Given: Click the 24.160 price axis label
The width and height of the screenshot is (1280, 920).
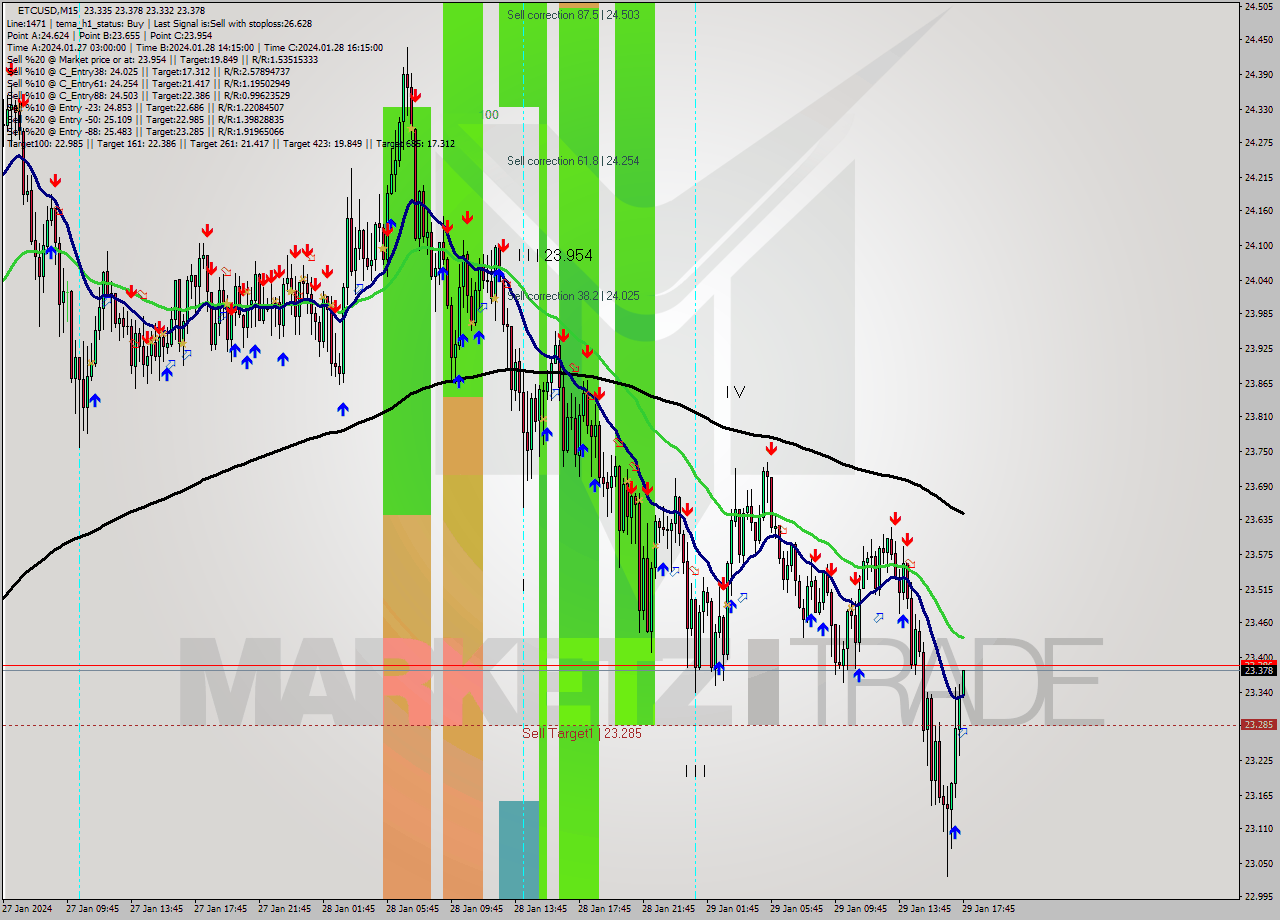Looking at the screenshot, I should [x=1258, y=211].
